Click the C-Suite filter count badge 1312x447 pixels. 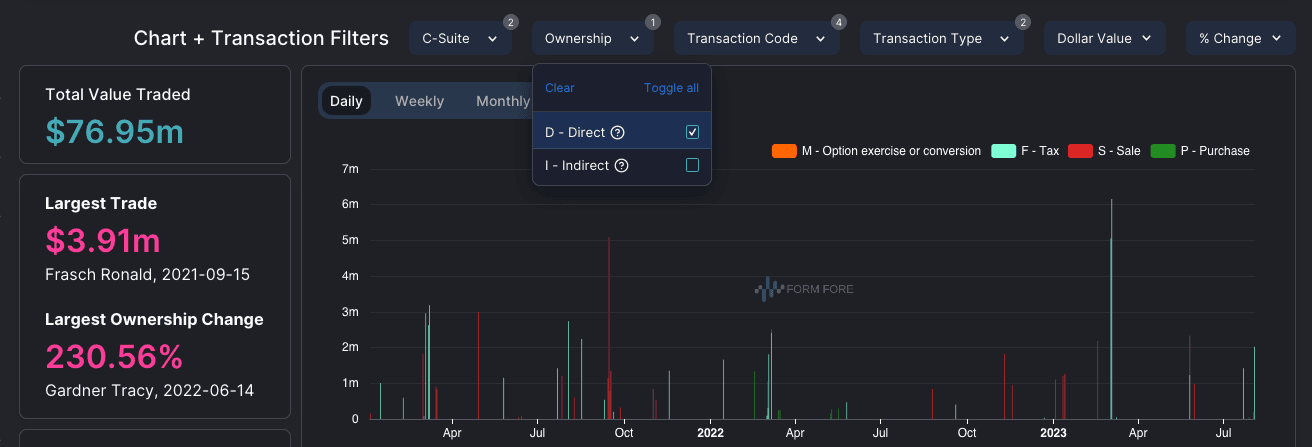pyautogui.click(x=510, y=22)
